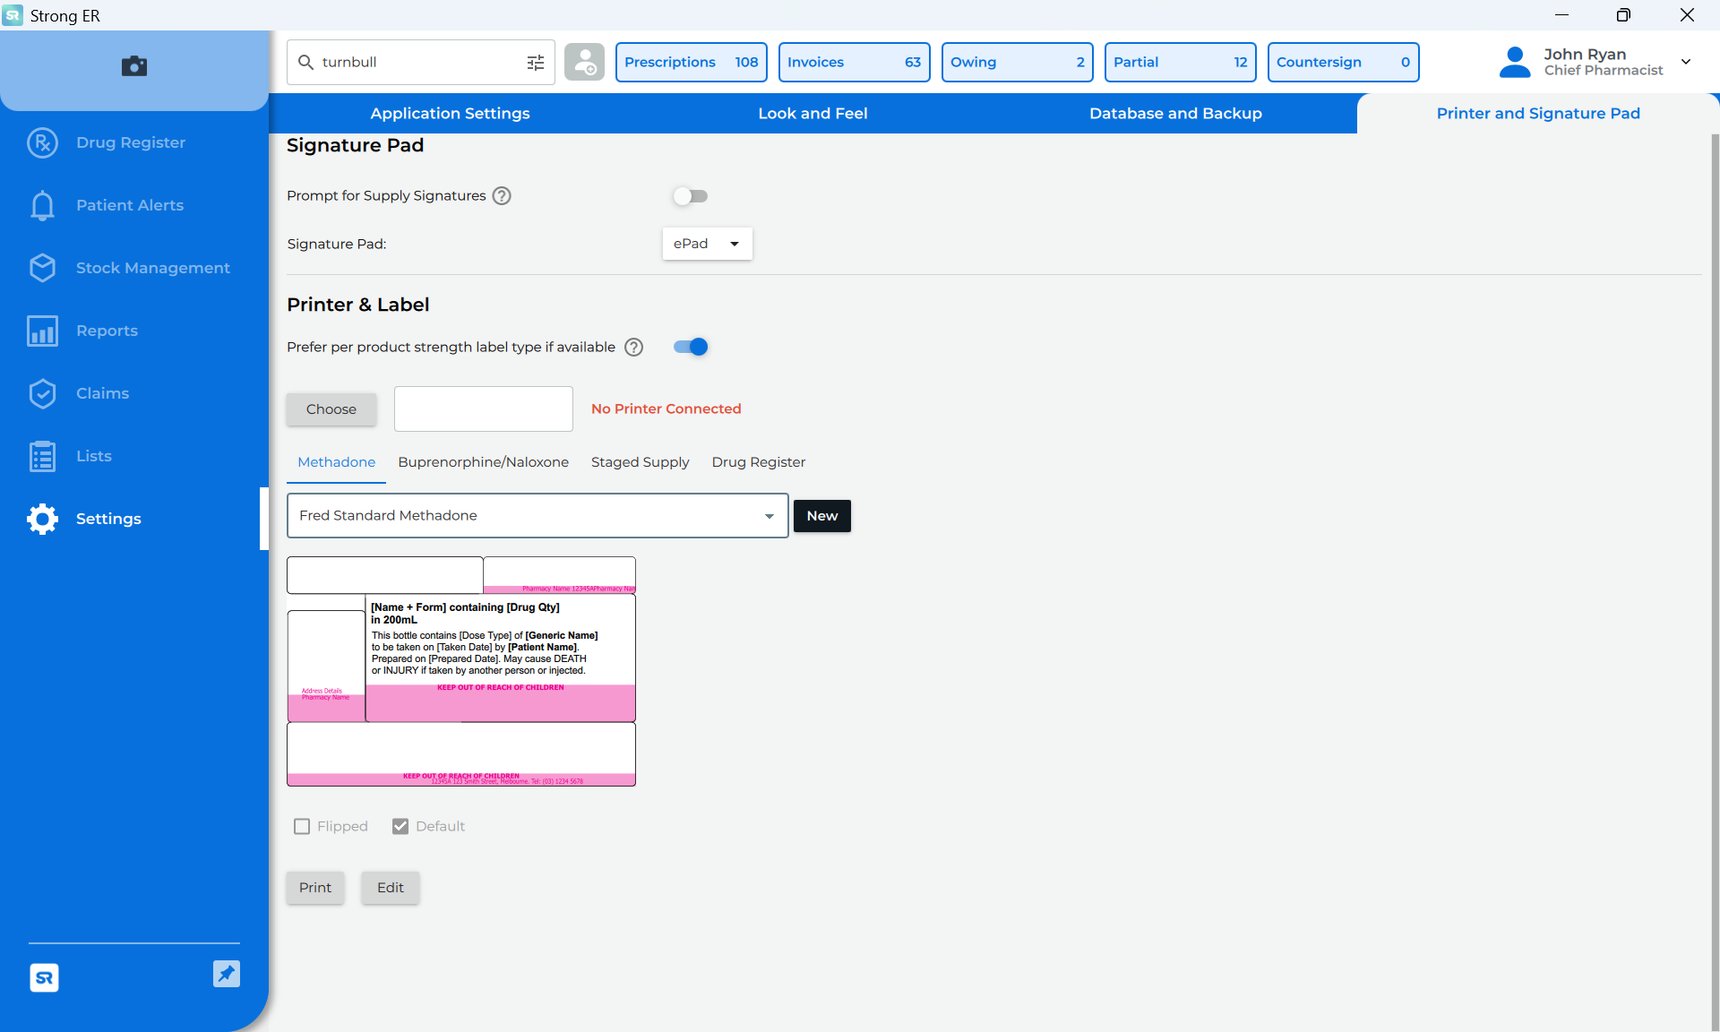
Task: Click the New label button
Action: [x=821, y=516]
